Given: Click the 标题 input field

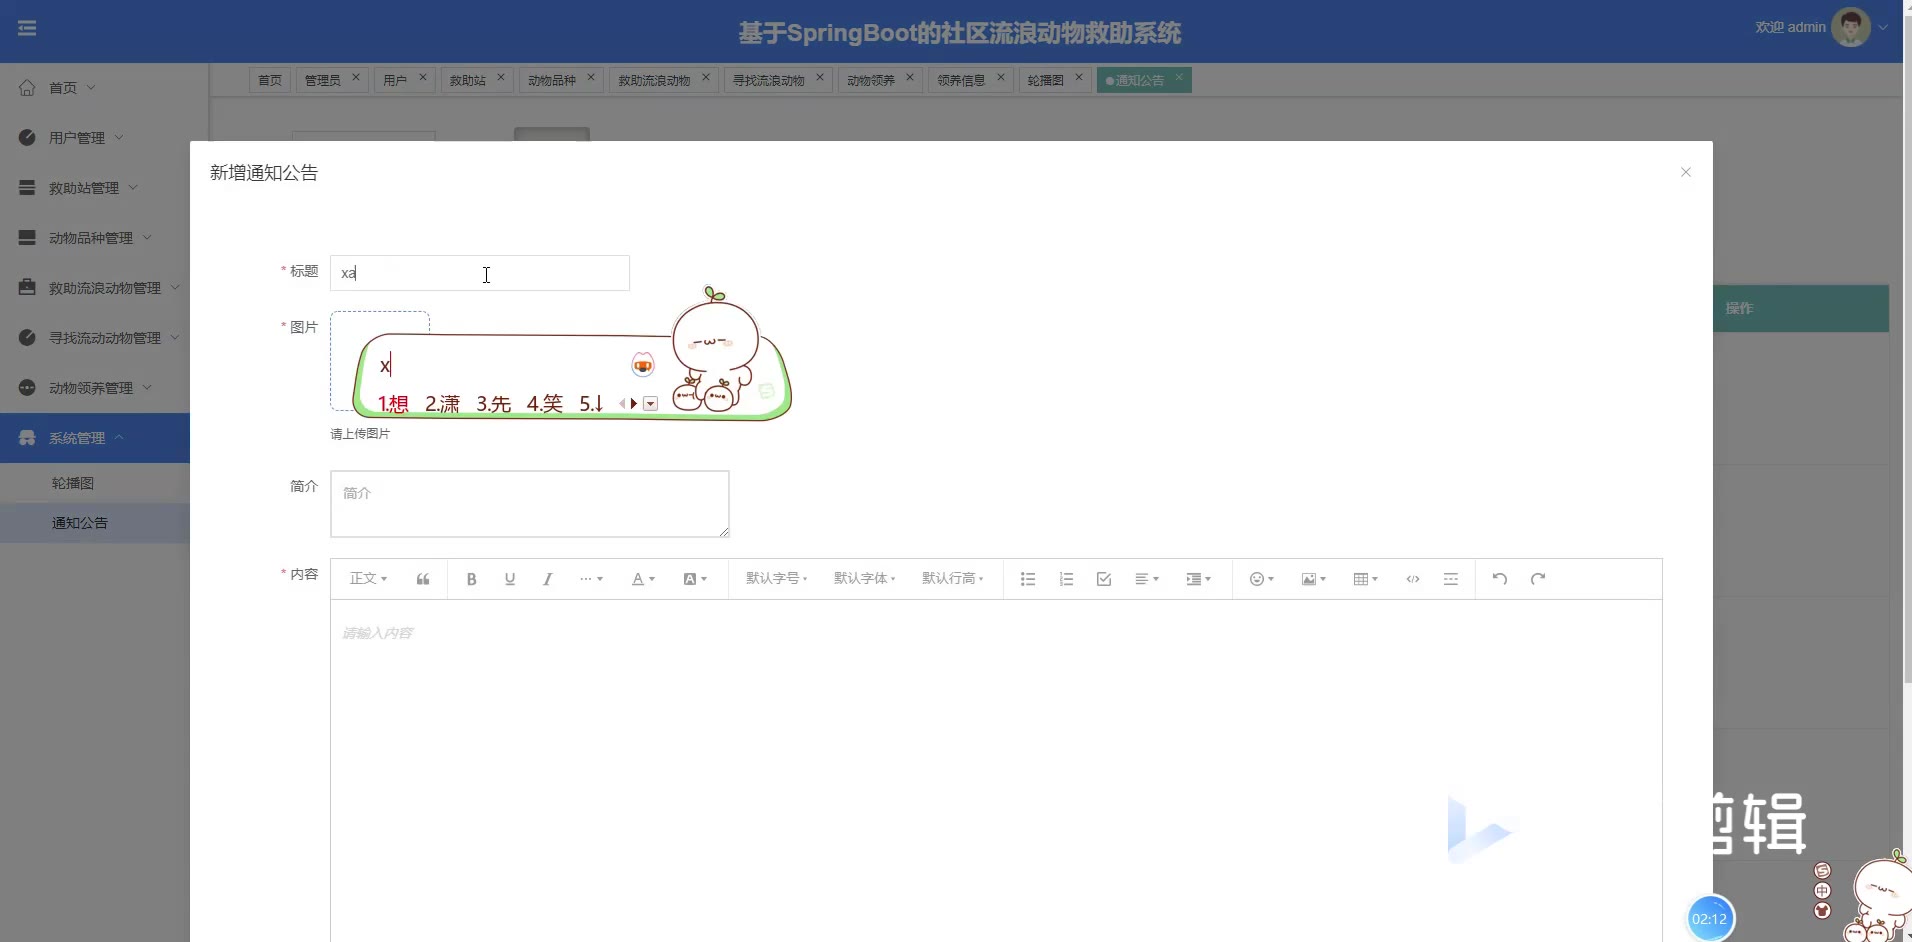Looking at the screenshot, I should 480,273.
